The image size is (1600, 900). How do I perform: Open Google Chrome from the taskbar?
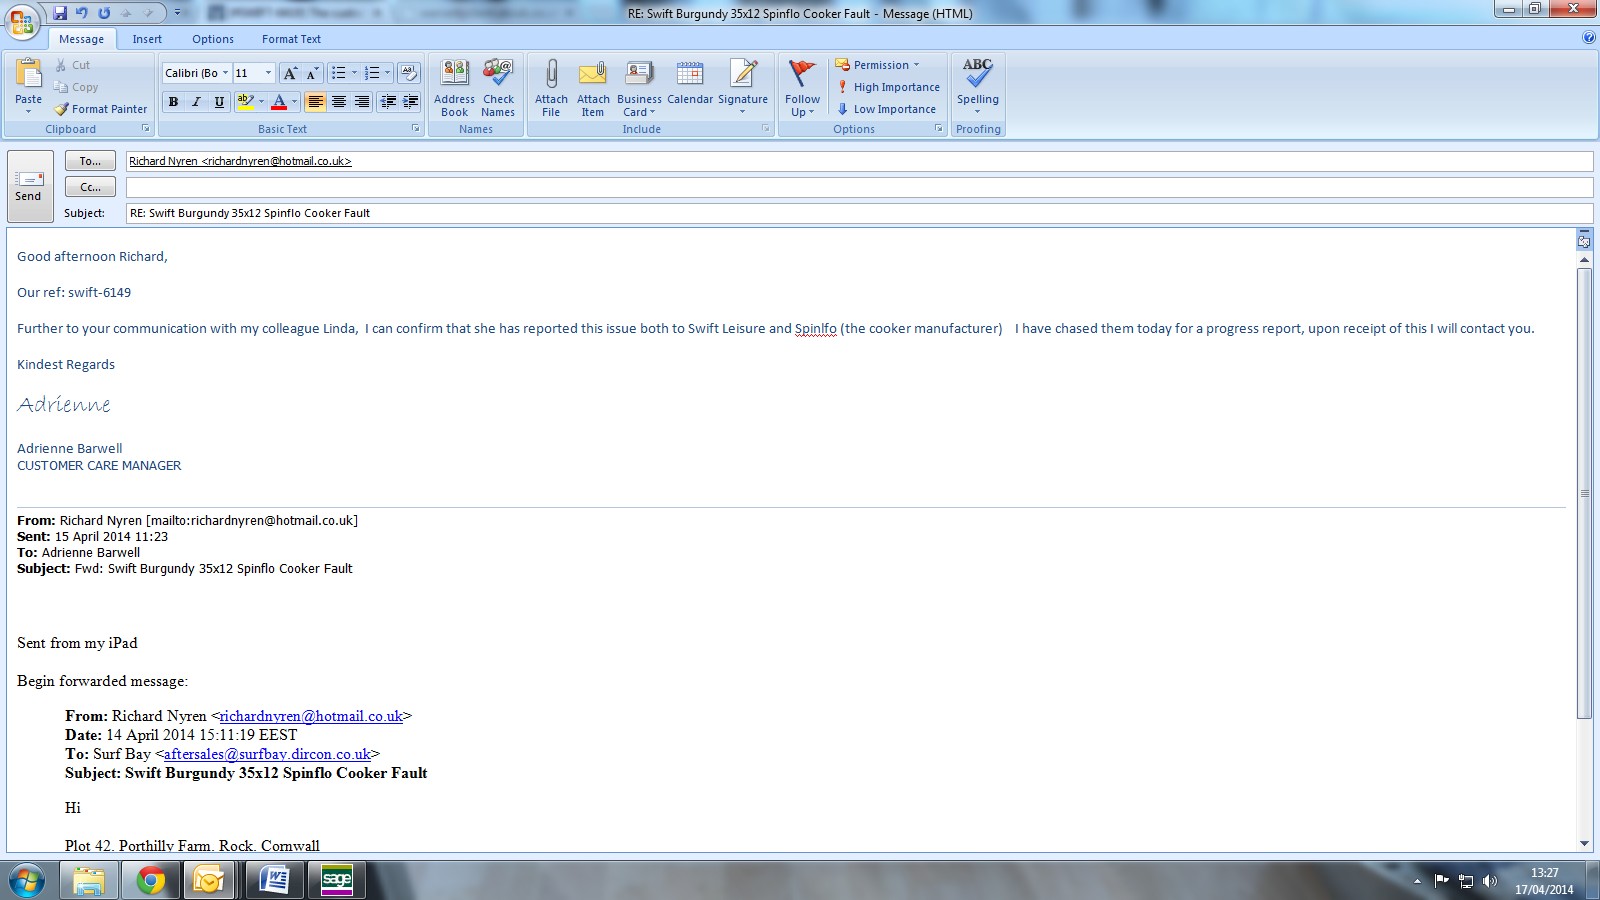tap(152, 881)
